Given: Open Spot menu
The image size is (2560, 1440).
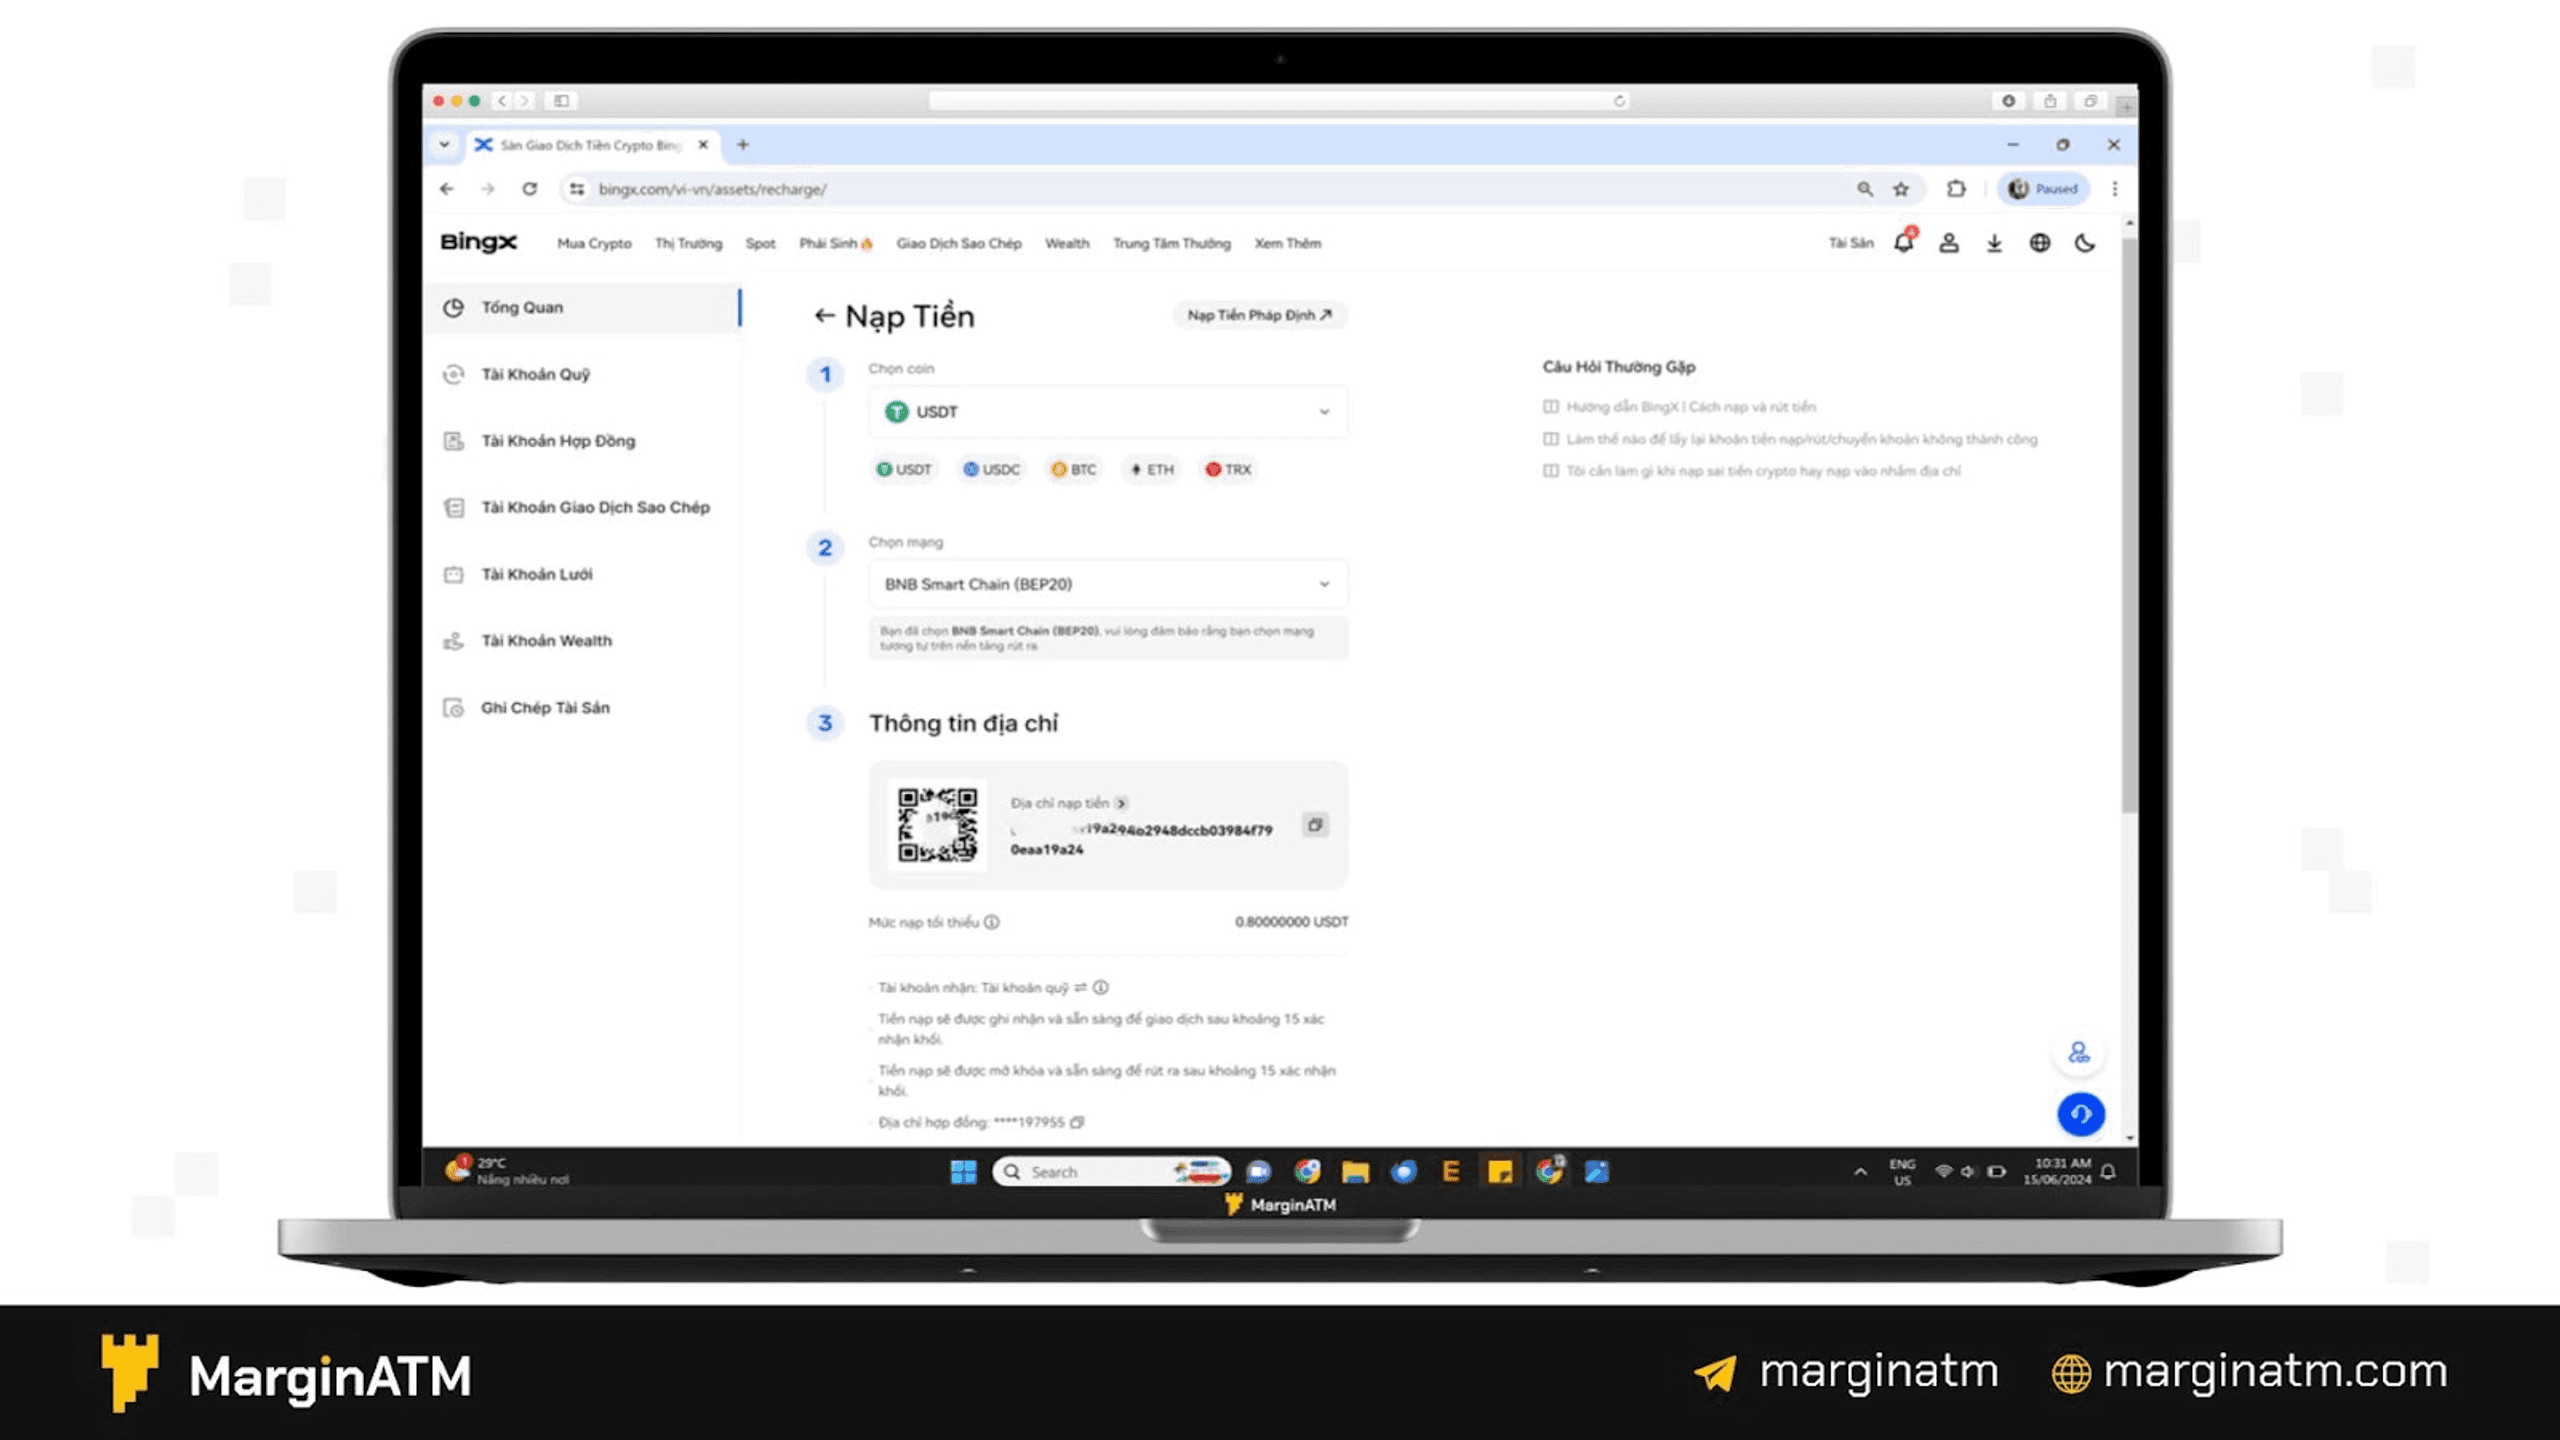Looking at the screenshot, I should click(x=760, y=243).
